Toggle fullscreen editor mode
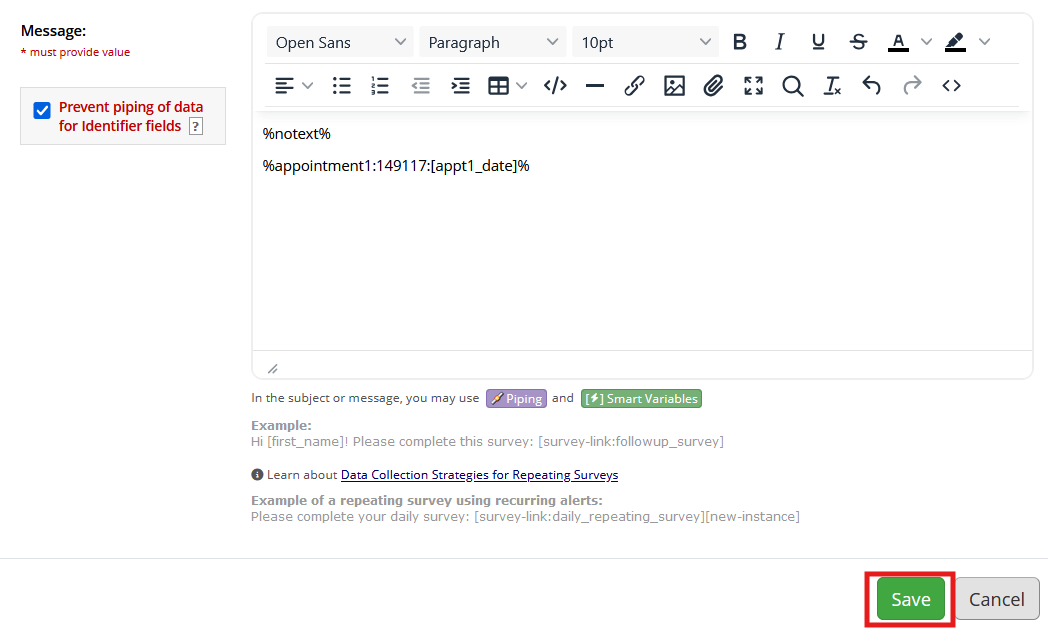Screen dimensions: 1048x628 pyautogui.click(x=753, y=86)
